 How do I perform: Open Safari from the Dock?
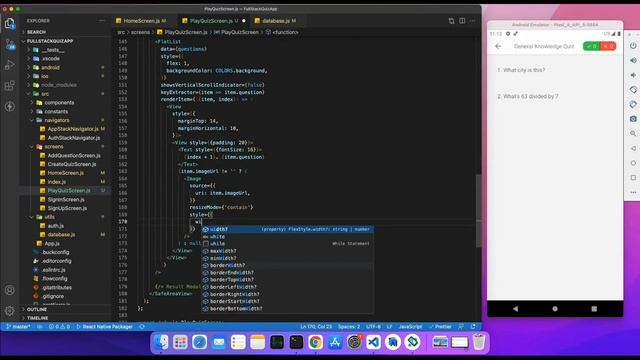pyautogui.click(x=199, y=342)
